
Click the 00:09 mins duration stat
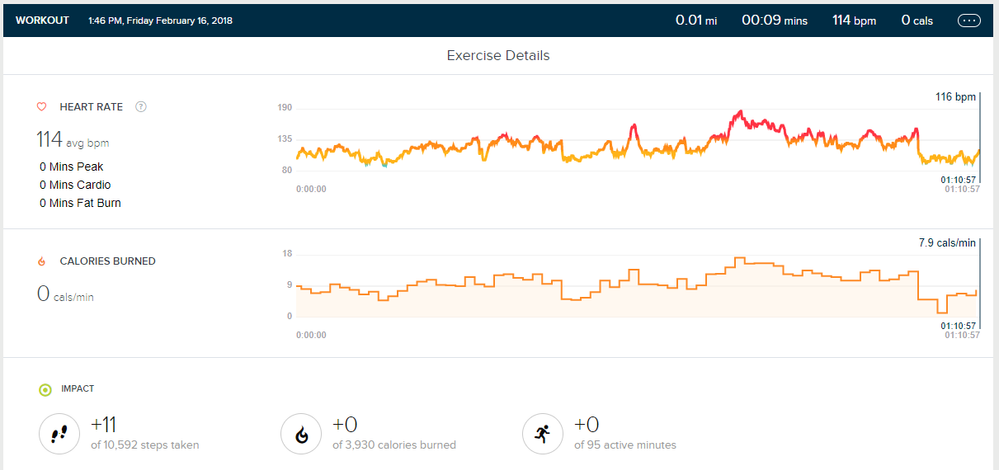pyautogui.click(x=774, y=20)
